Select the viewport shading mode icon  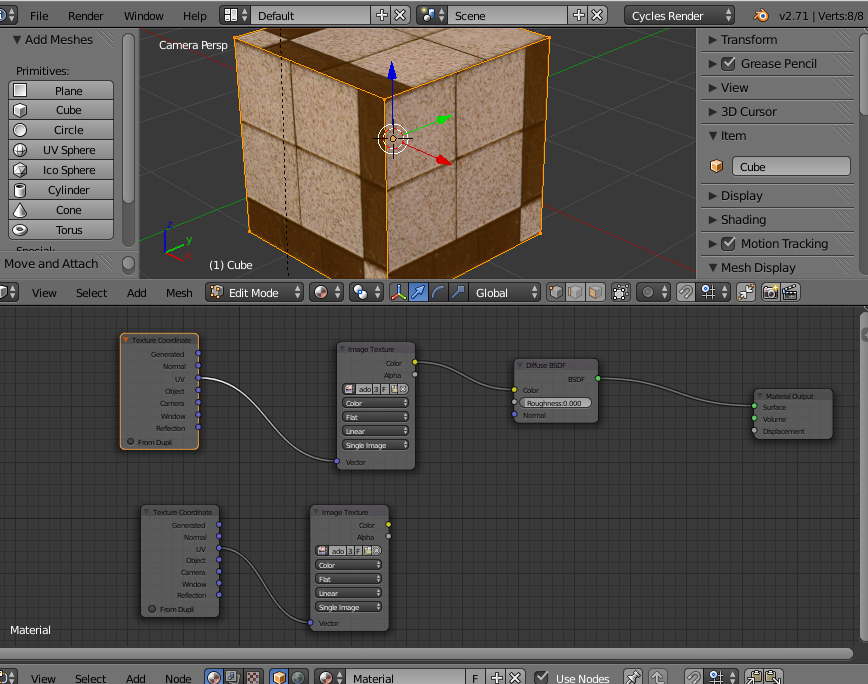click(322, 293)
